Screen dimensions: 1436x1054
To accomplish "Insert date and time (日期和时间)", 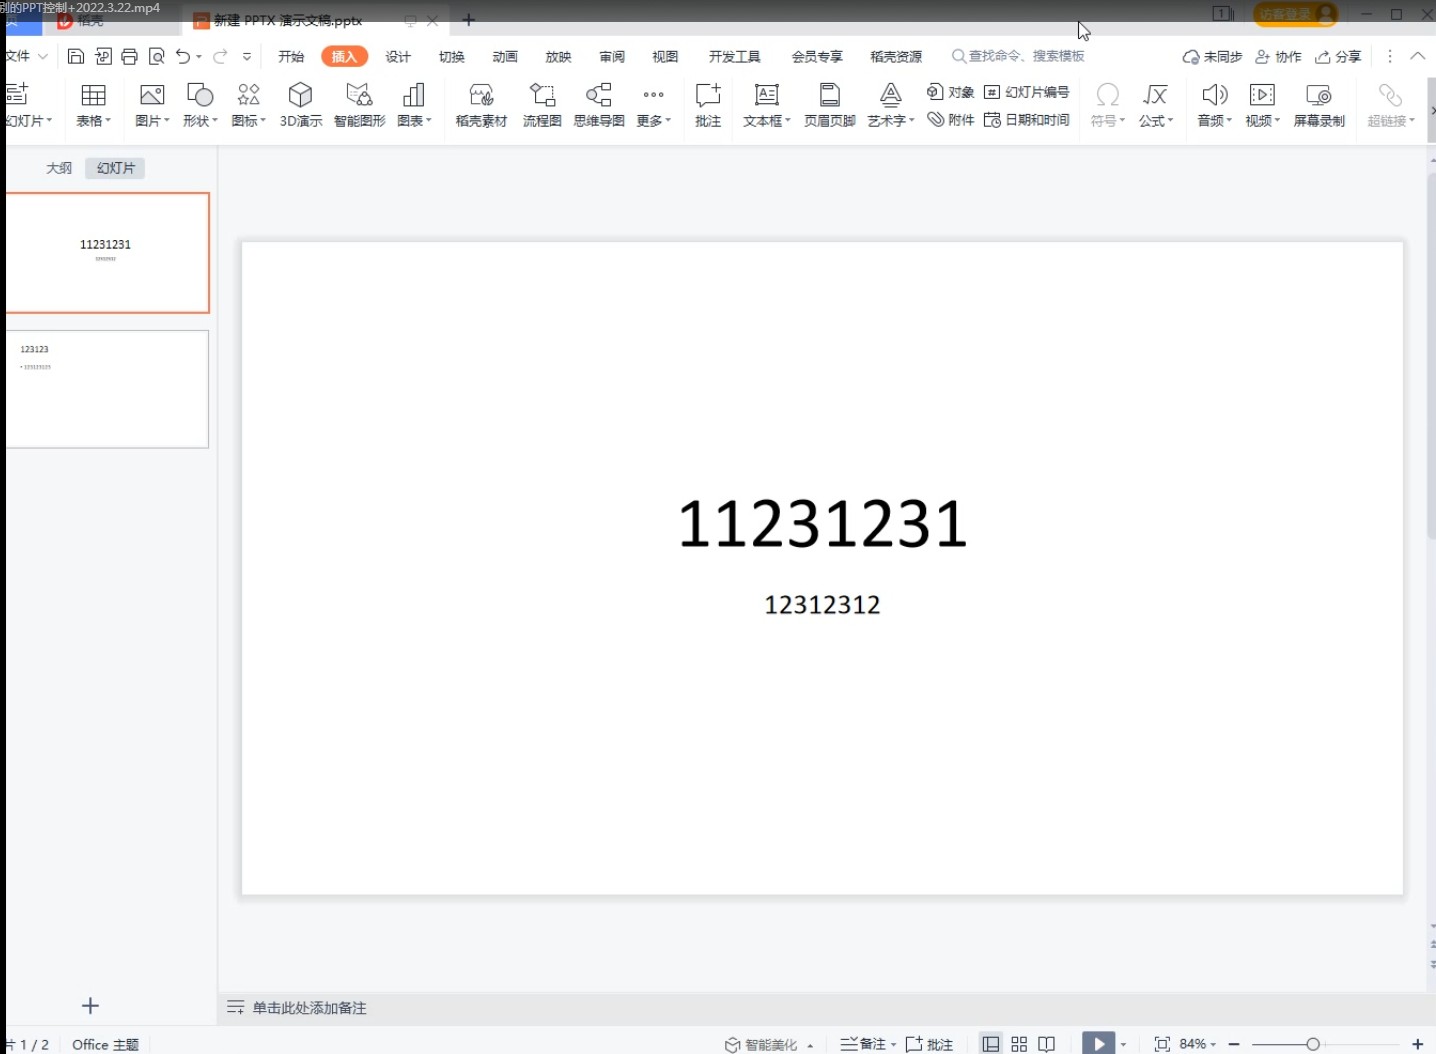I will [1027, 120].
